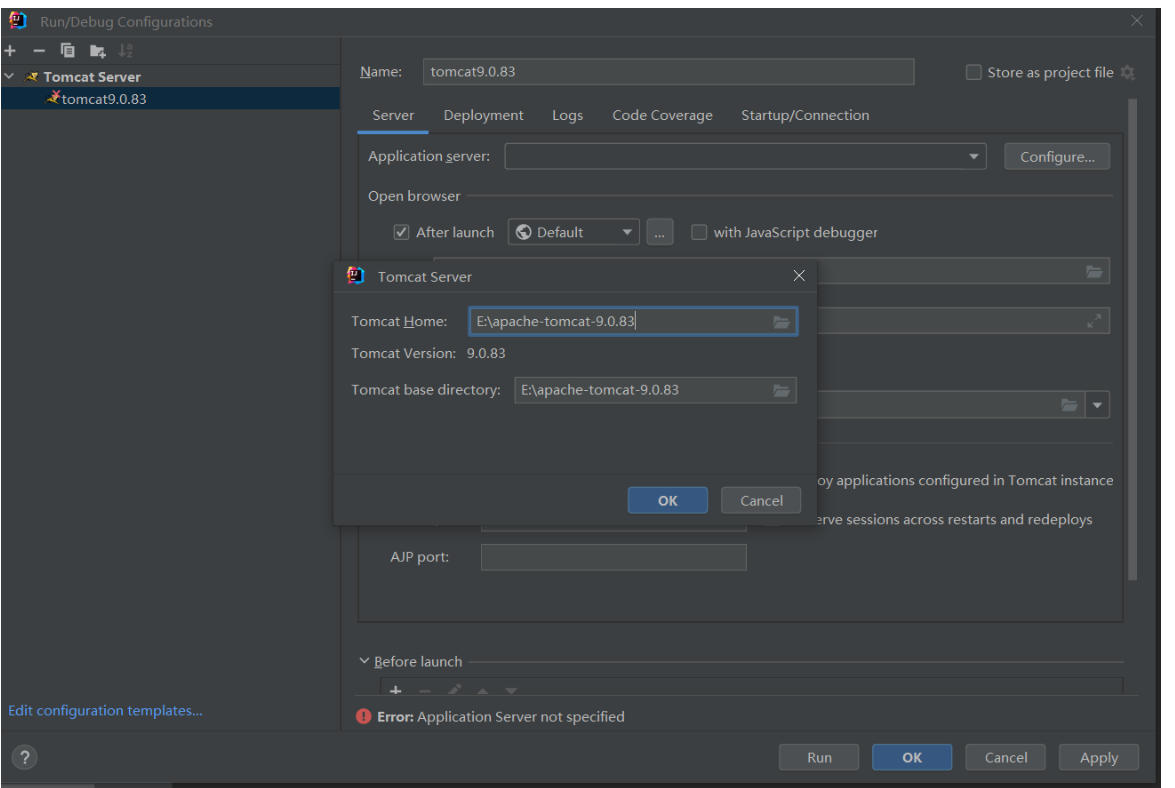Open Edit configuration templates link
Screen dimensions: 1175x788
pyautogui.click(x=106, y=710)
